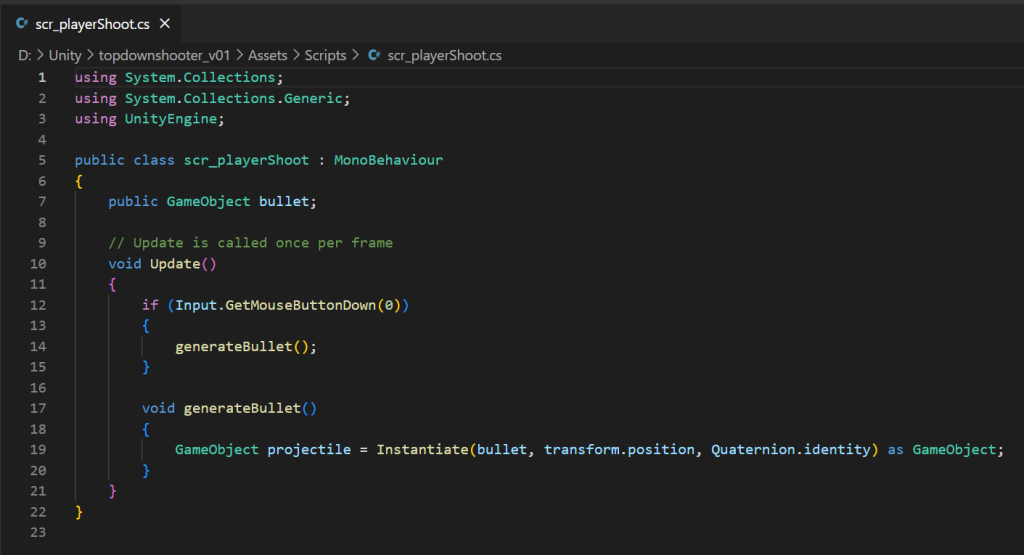The height and width of the screenshot is (555, 1024).
Task: Click line number 19 in the gutter
Action: coord(38,449)
